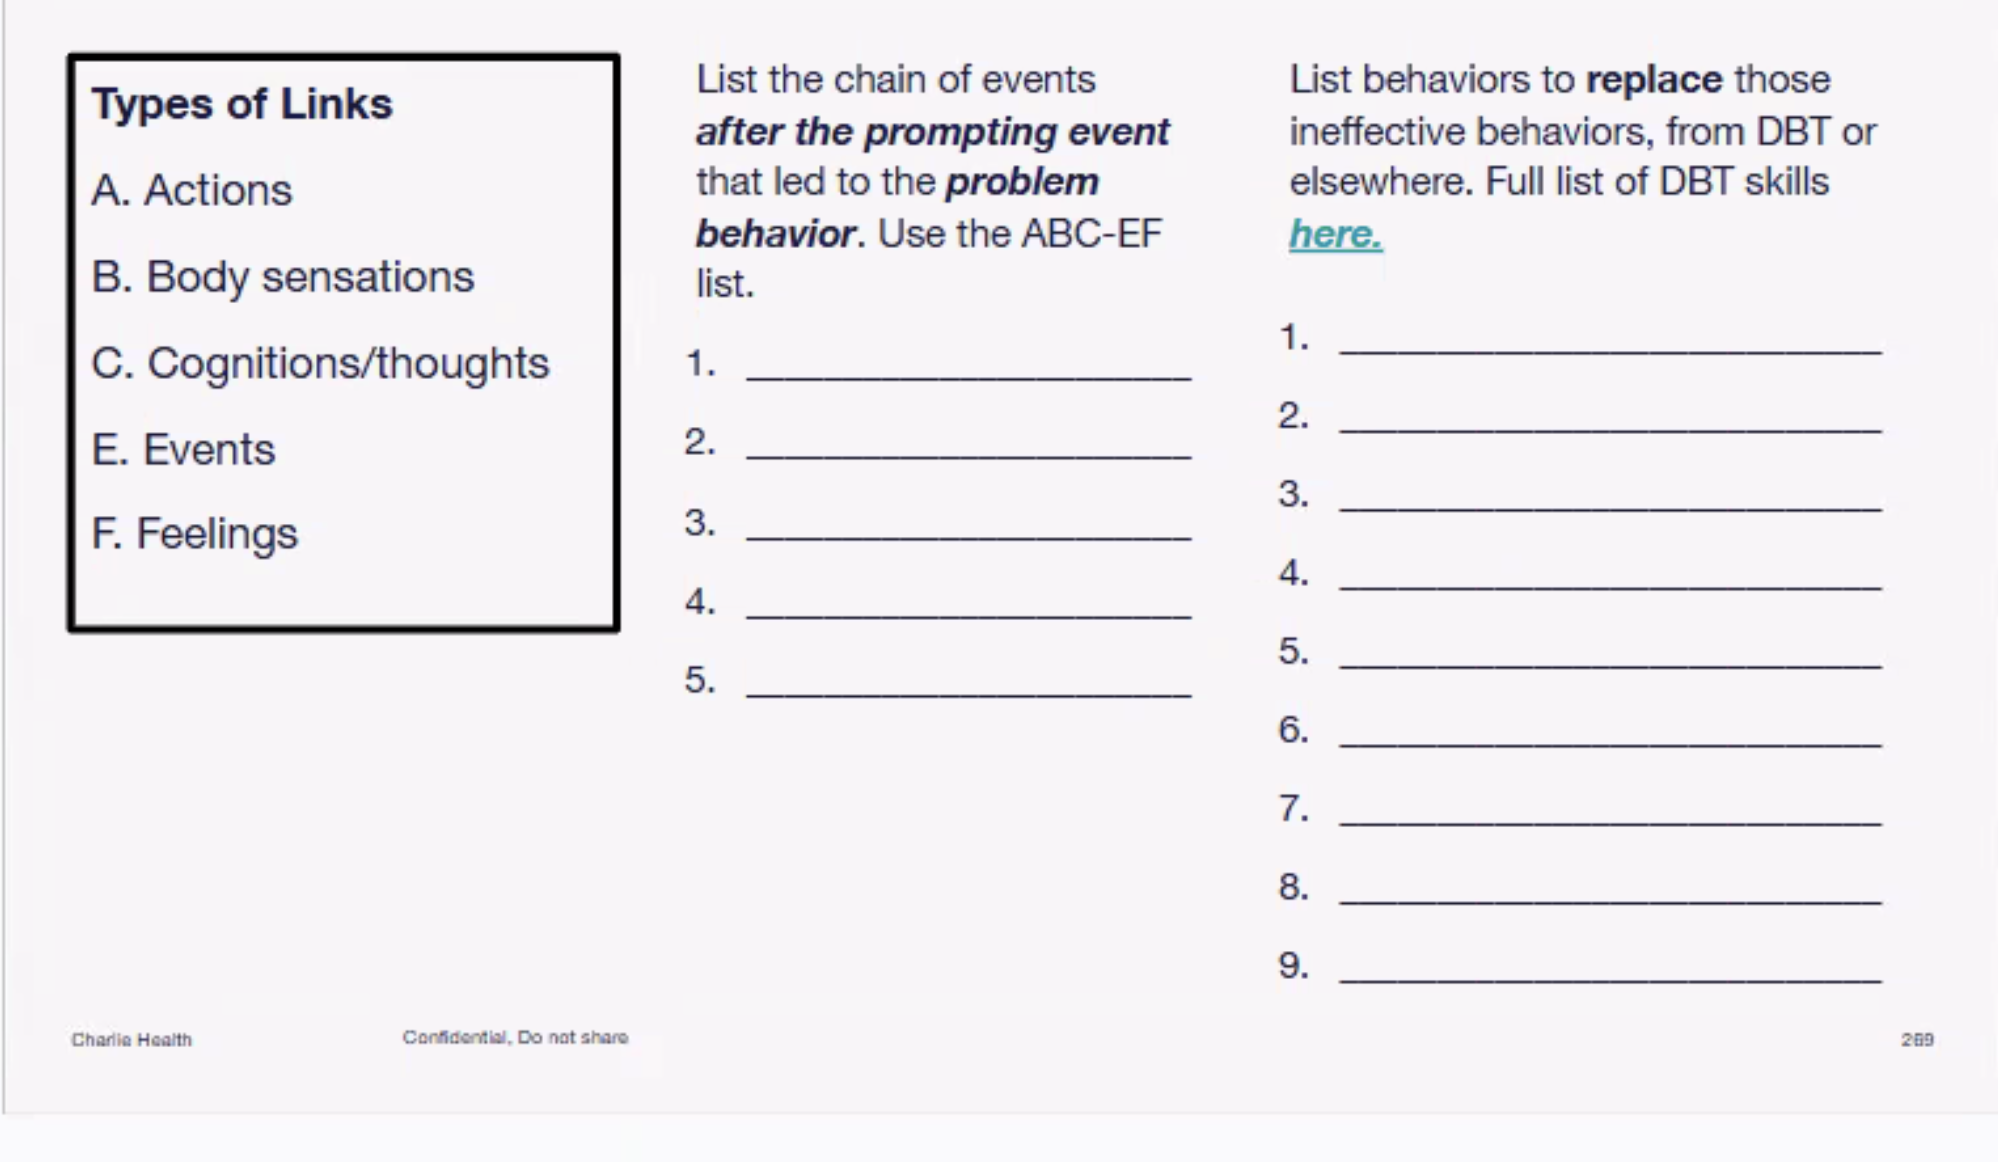Click blank line 5 under chain of events
Viewport: 1998px width, 1162px height.
pyautogui.click(x=968, y=684)
